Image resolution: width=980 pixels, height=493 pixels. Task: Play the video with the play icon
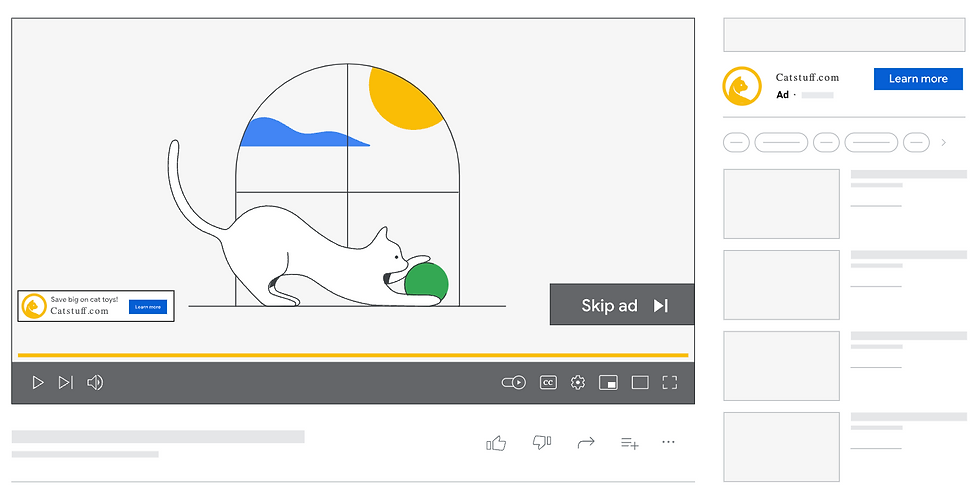point(38,382)
